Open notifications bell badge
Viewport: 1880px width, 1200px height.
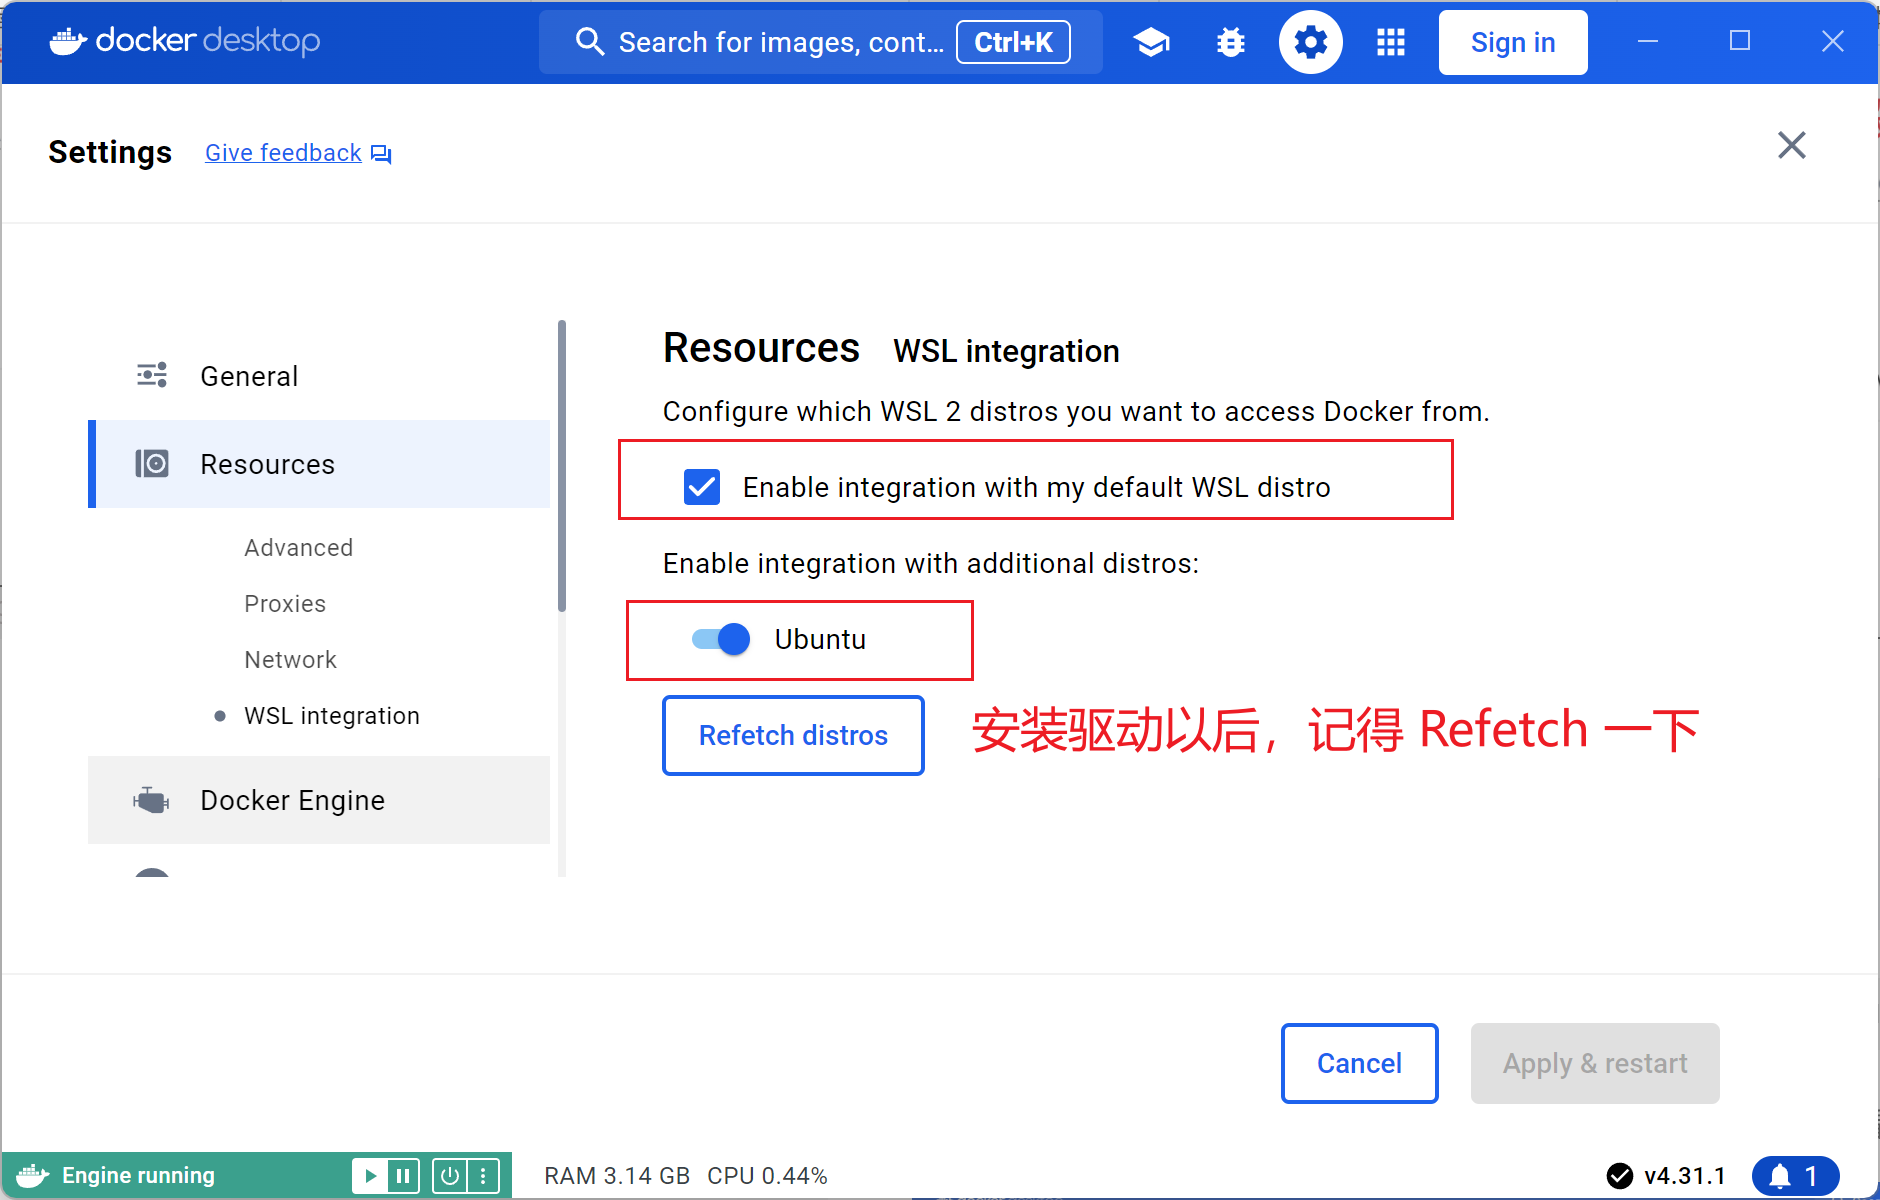[1795, 1176]
